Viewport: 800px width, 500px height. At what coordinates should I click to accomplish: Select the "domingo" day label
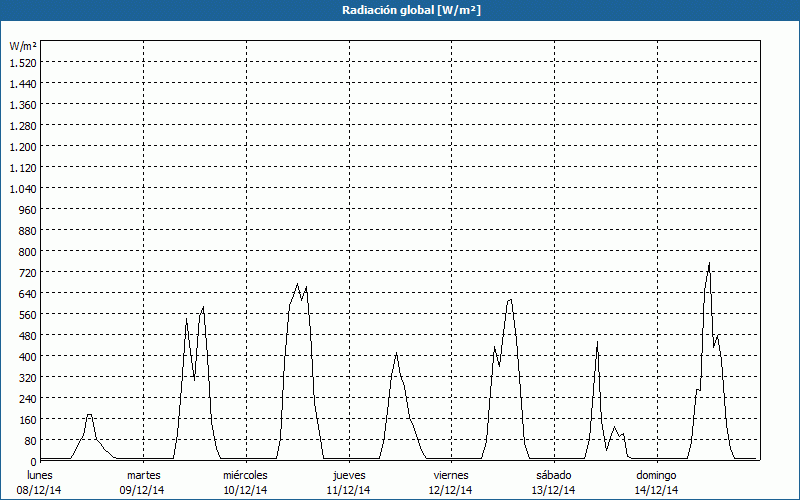tap(657, 474)
